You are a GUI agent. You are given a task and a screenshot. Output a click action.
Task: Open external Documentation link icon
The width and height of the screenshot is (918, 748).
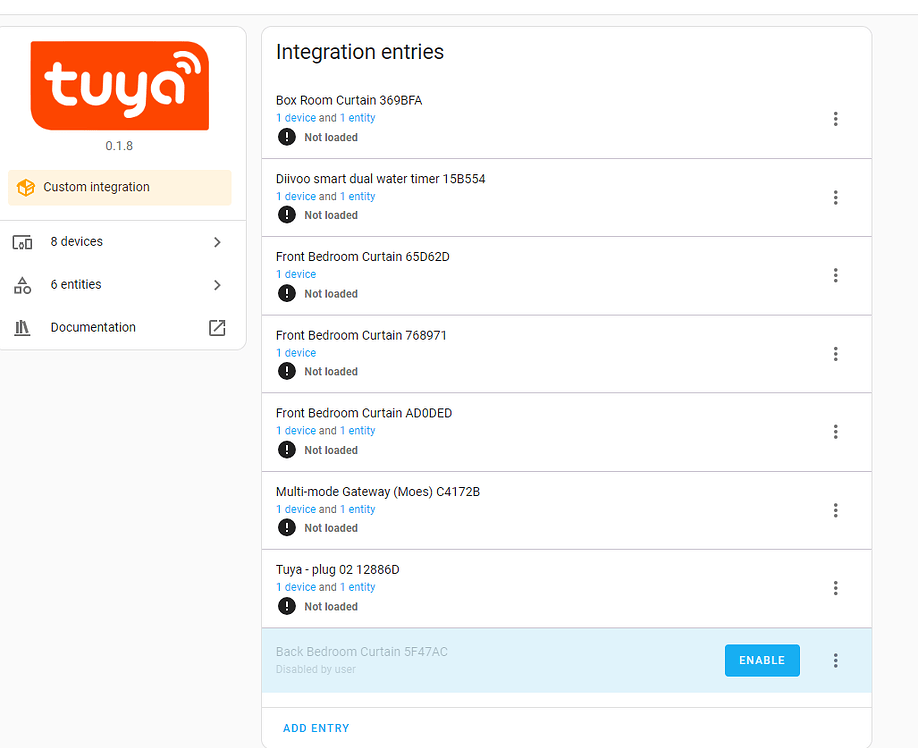(217, 328)
